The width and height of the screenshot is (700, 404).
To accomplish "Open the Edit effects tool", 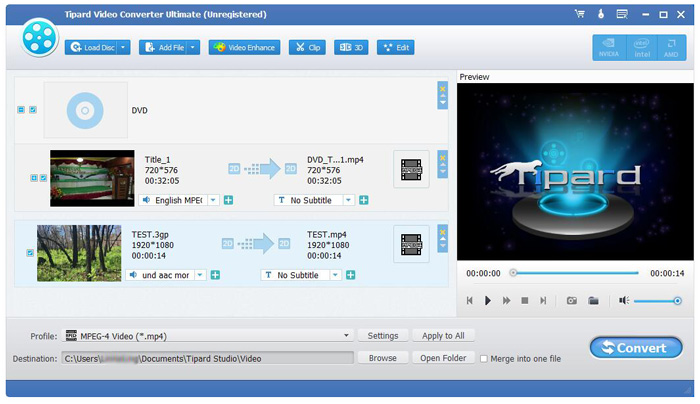I will pyautogui.click(x=396, y=47).
